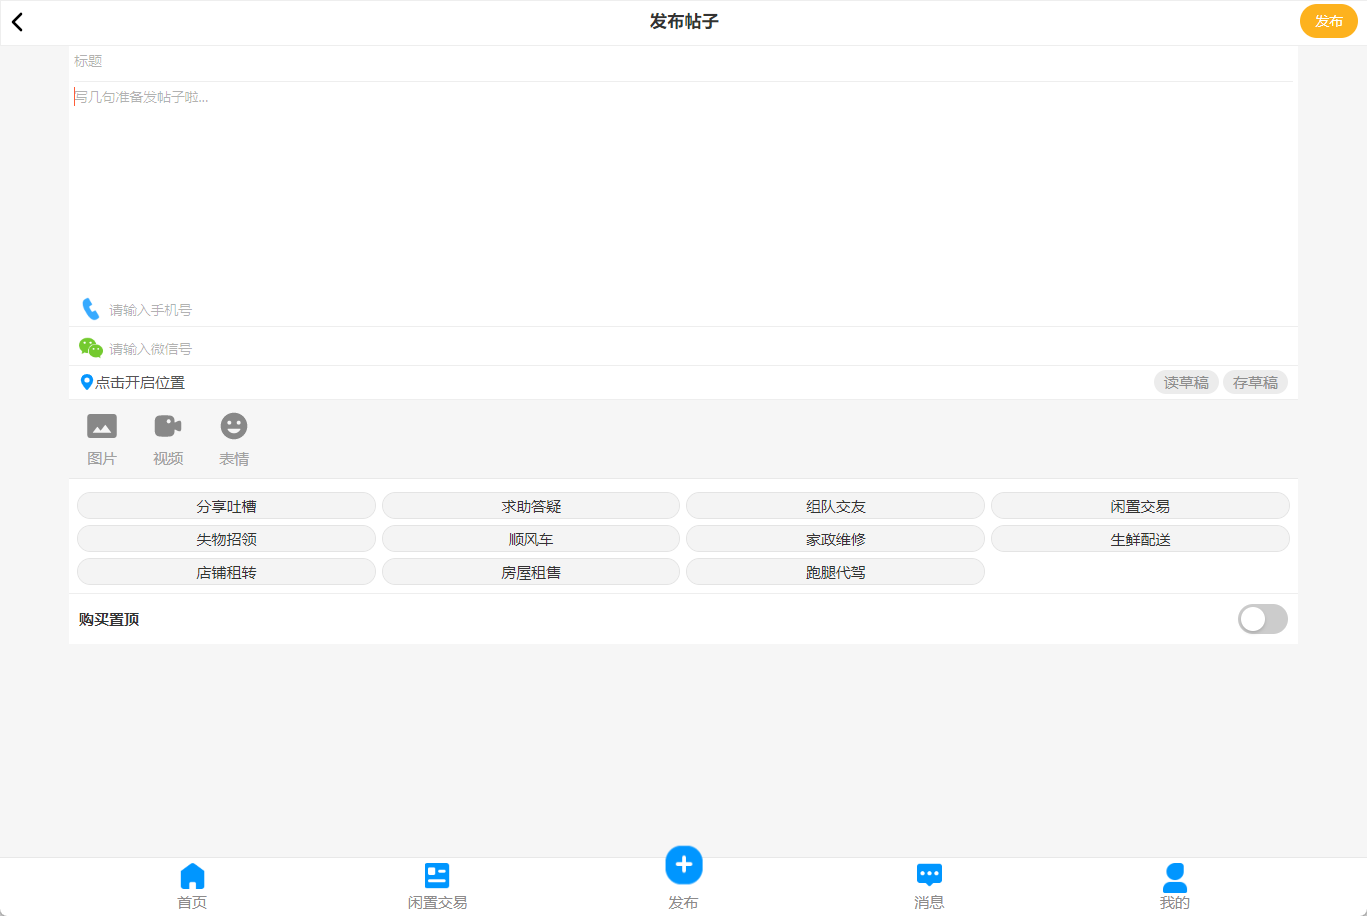
Task: Select the 分享吐槽 category
Action: click(x=226, y=506)
